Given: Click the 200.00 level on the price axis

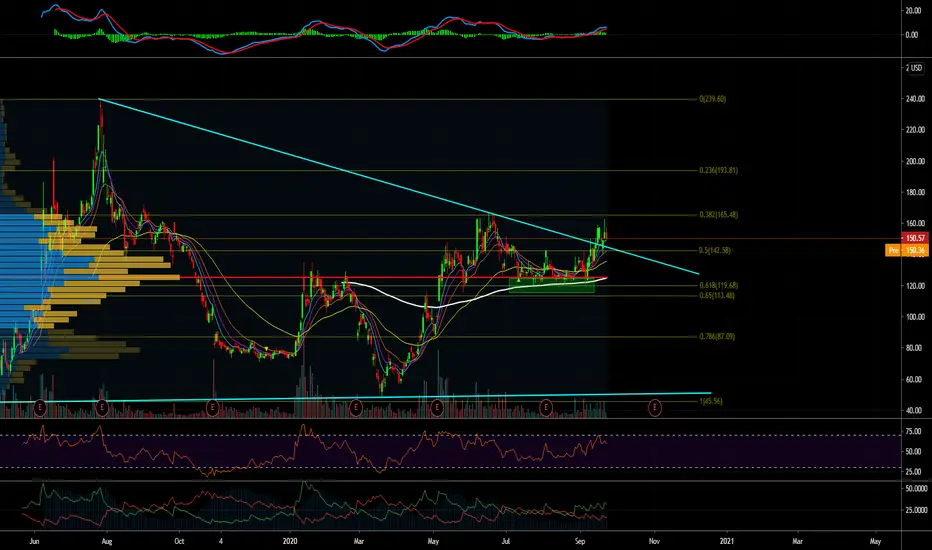Looking at the screenshot, I should click(915, 161).
